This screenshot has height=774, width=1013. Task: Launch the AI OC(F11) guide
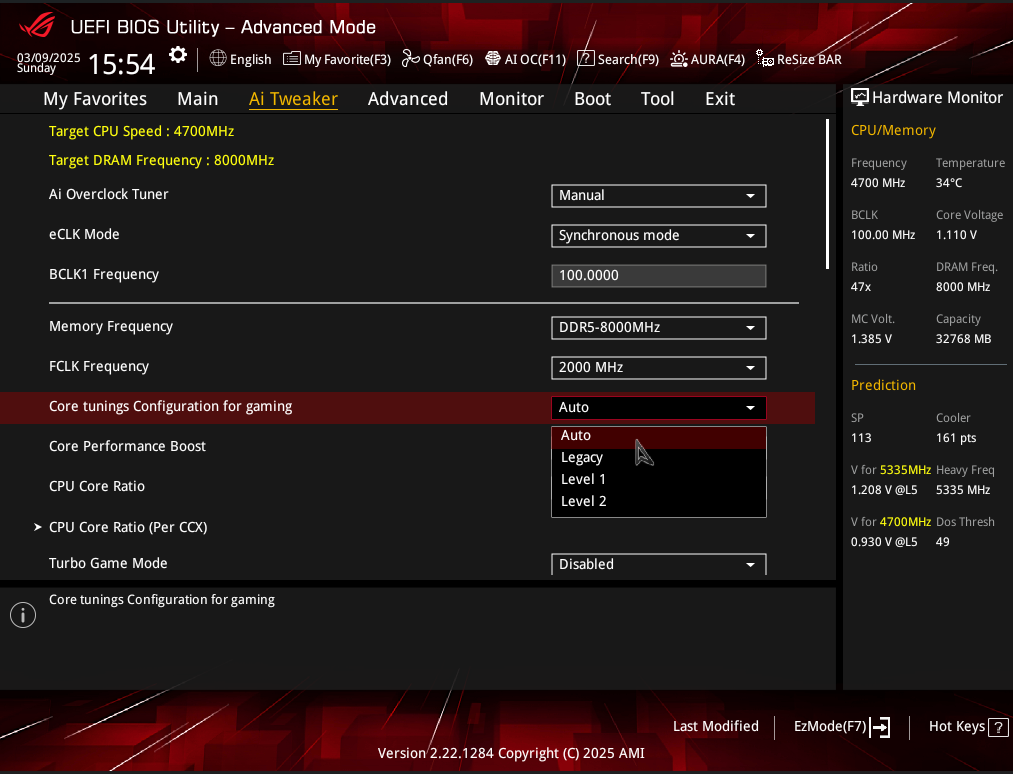[525, 59]
